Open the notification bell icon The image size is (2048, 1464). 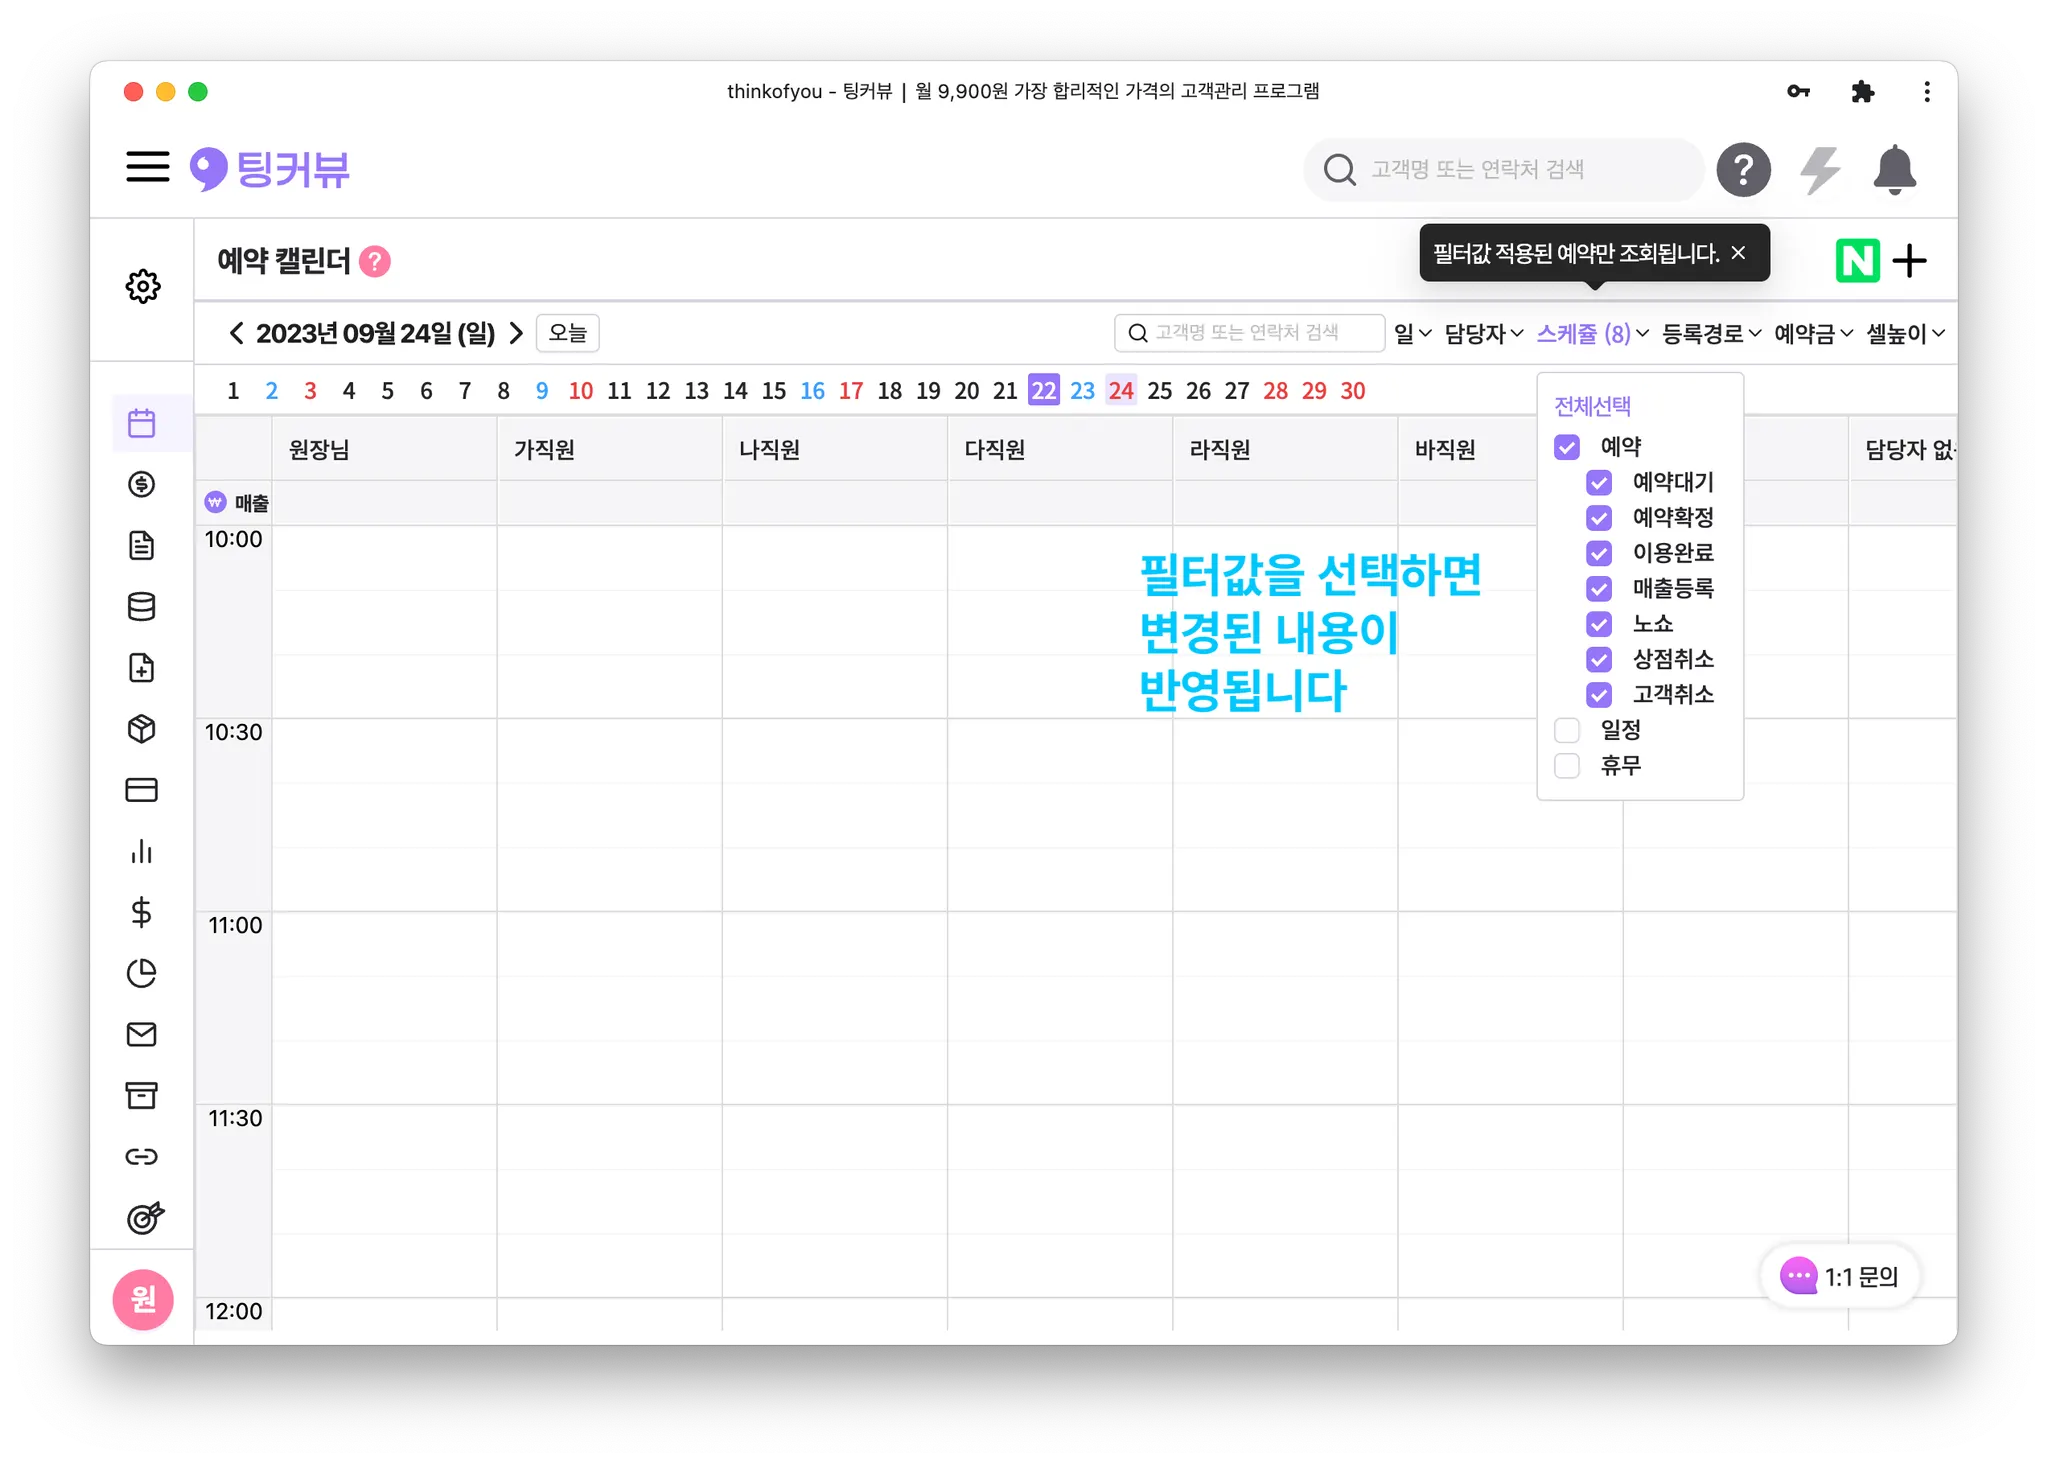pyautogui.click(x=1894, y=170)
